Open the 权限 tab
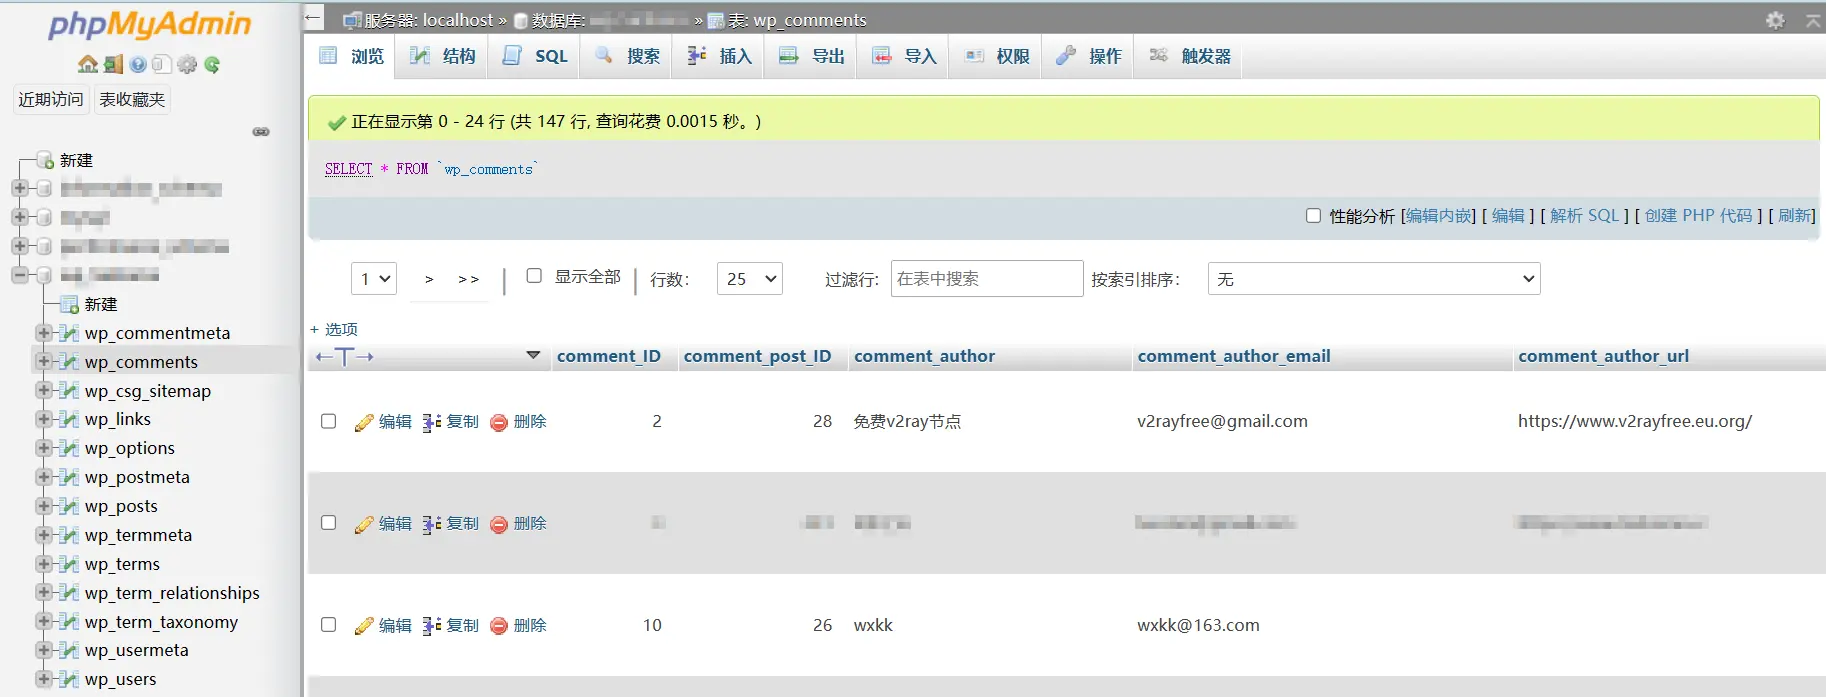 [x=996, y=56]
